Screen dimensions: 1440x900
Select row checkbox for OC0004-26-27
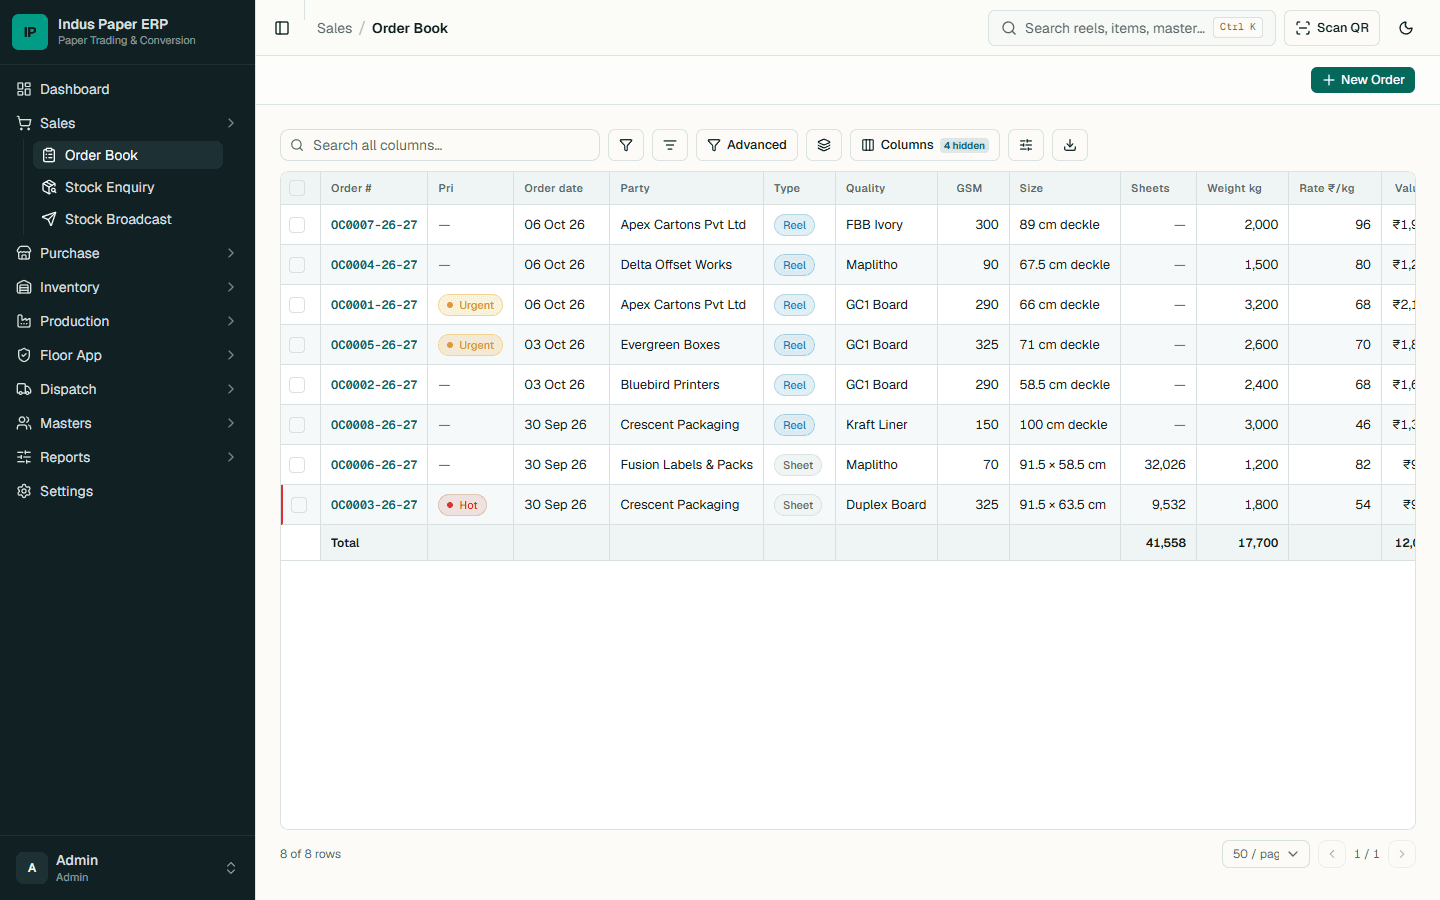(x=297, y=265)
